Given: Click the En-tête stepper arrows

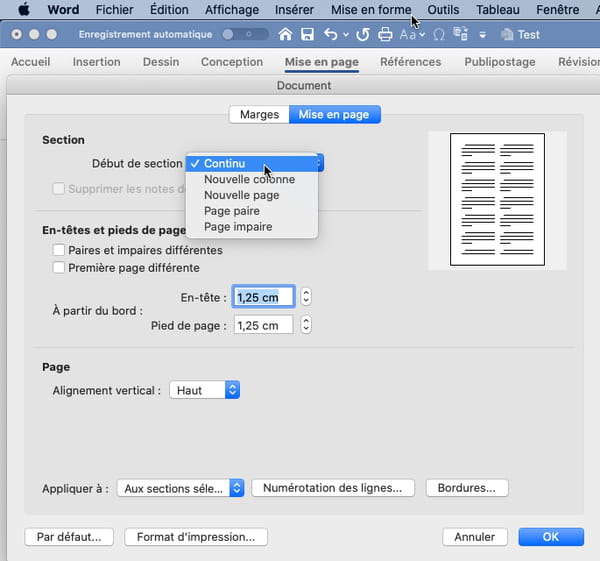Looking at the screenshot, I should (x=306, y=297).
